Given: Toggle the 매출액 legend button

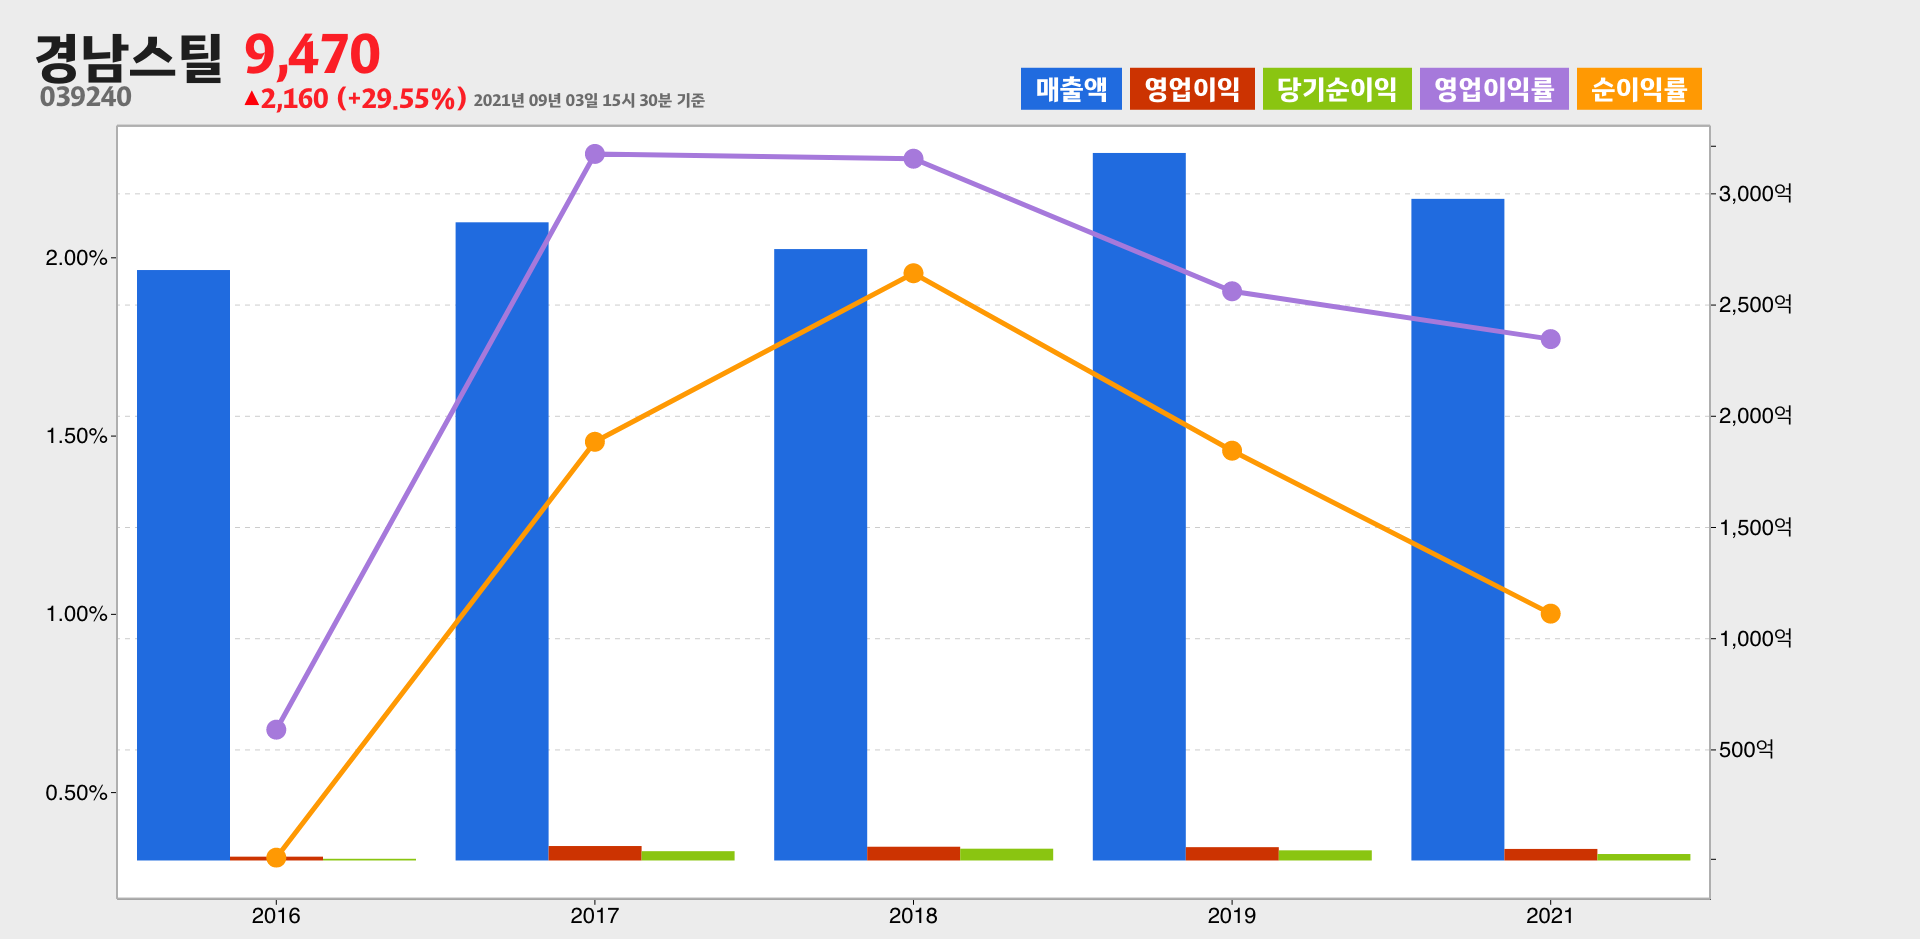Looking at the screenshot, I should (x=1071, y=89).
